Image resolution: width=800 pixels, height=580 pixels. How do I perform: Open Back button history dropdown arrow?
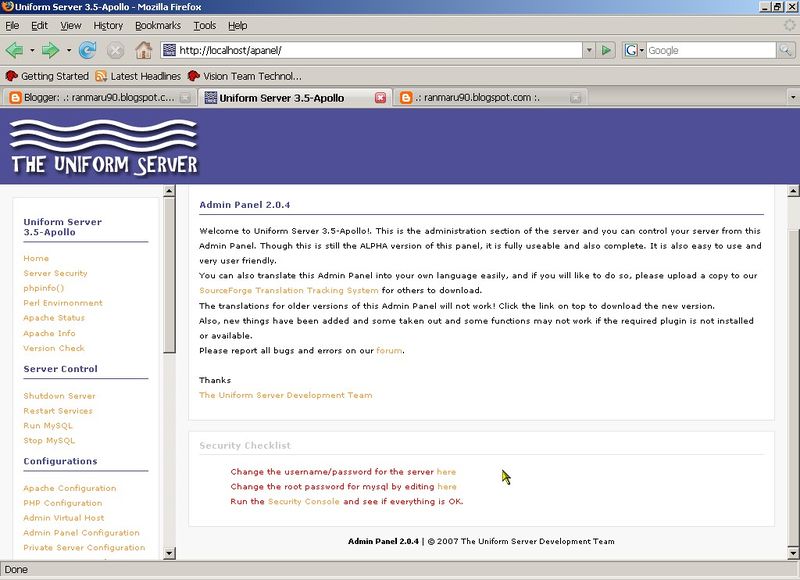(32, 50)
